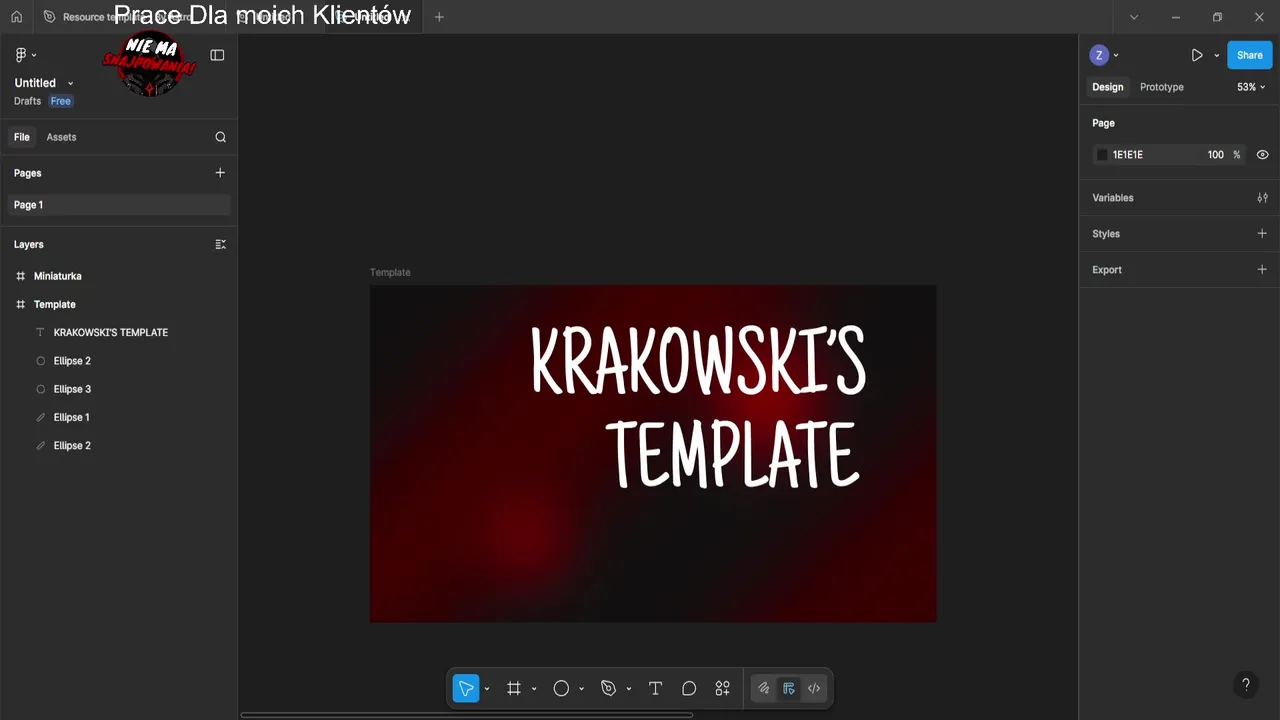
Task: Expand the Pen tool options arrow
Action: (628, 689)
